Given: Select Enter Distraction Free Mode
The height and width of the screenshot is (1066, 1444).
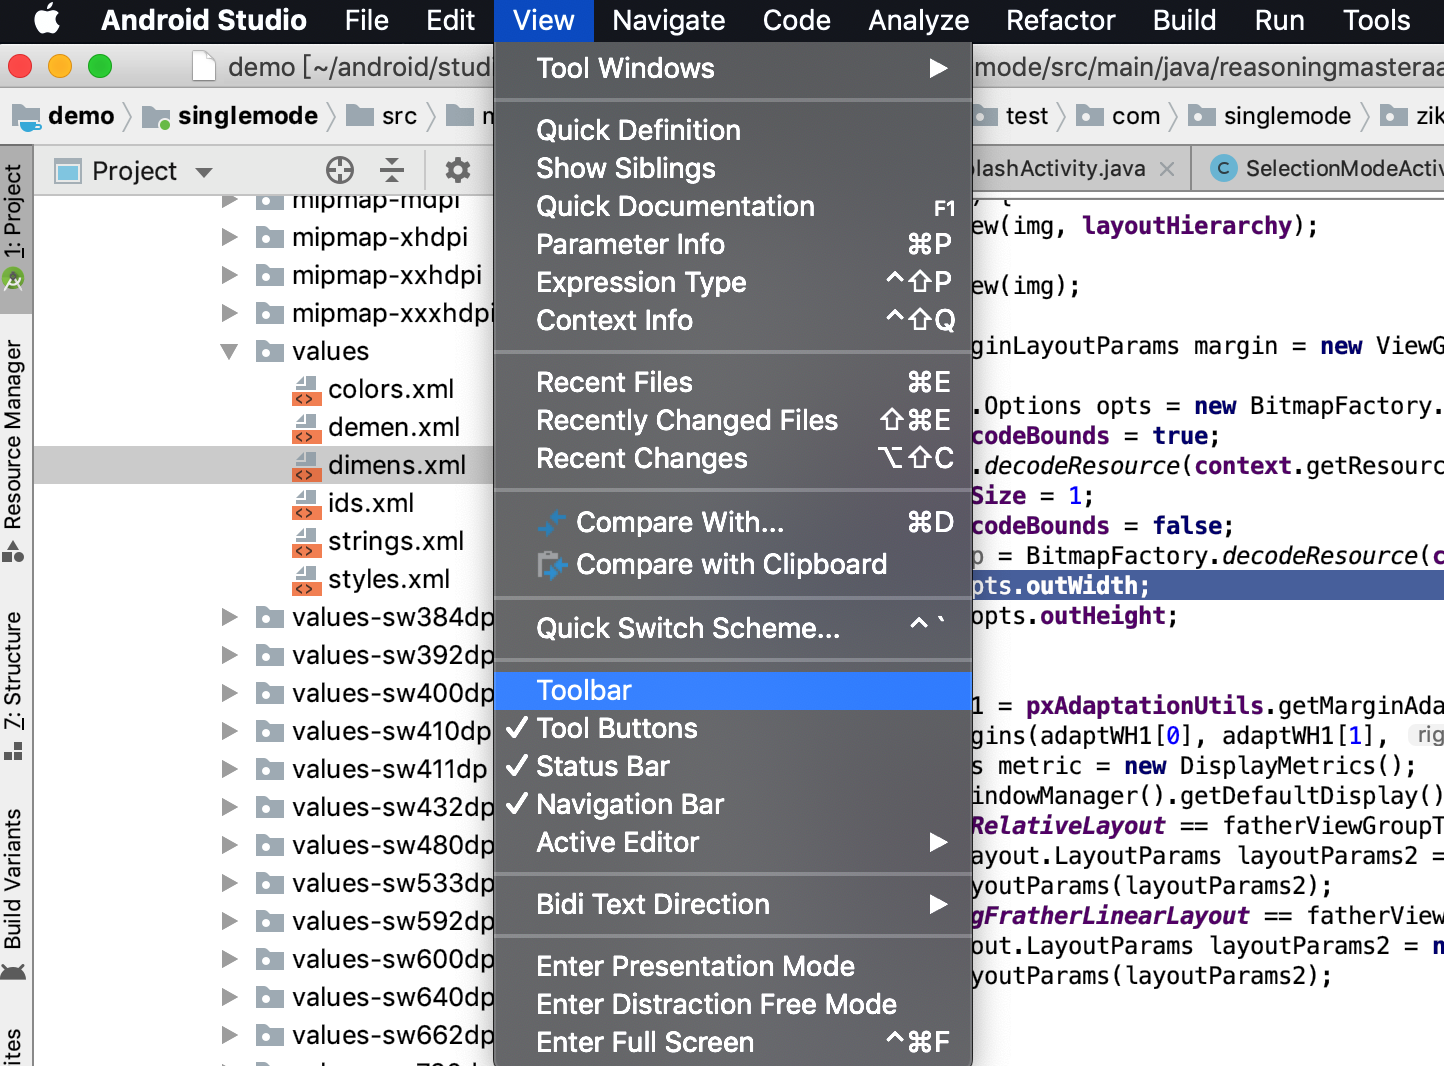Looking at the screenshot, I should (x=733, y=1004).
